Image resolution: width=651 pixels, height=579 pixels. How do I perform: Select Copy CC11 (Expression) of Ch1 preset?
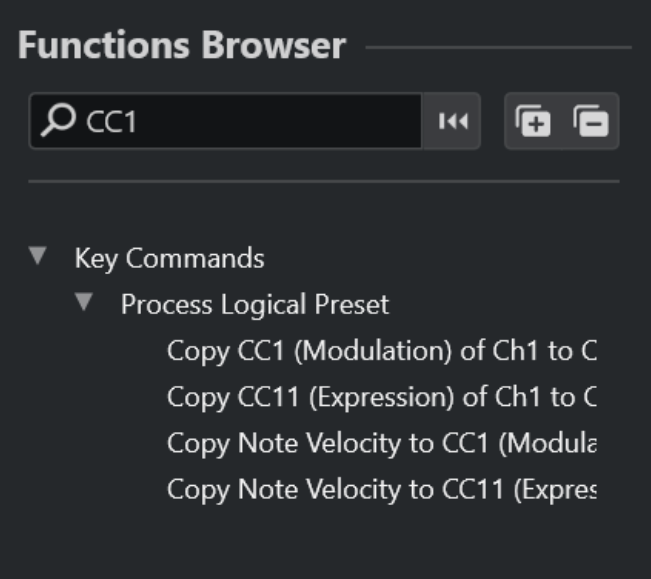380,396
